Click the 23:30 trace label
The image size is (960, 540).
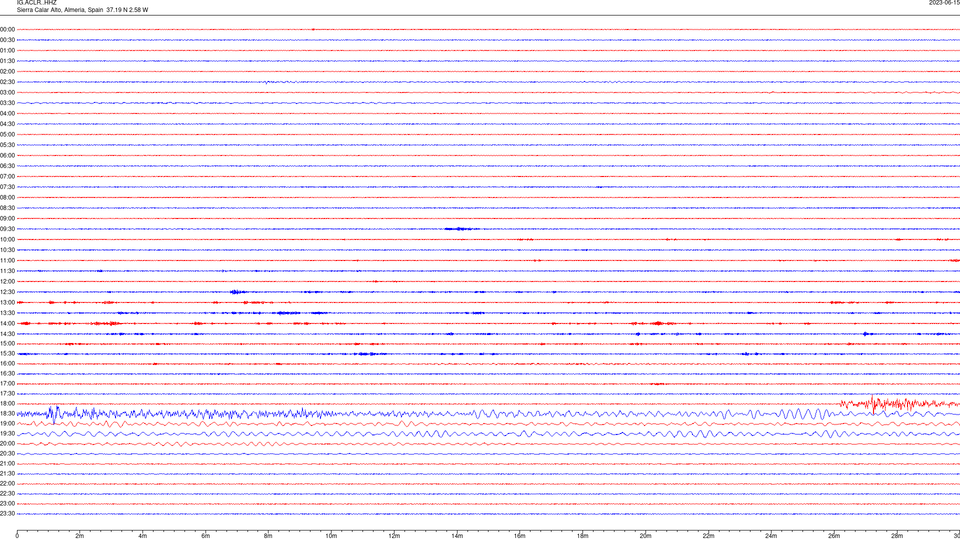[x=7, y=514]
